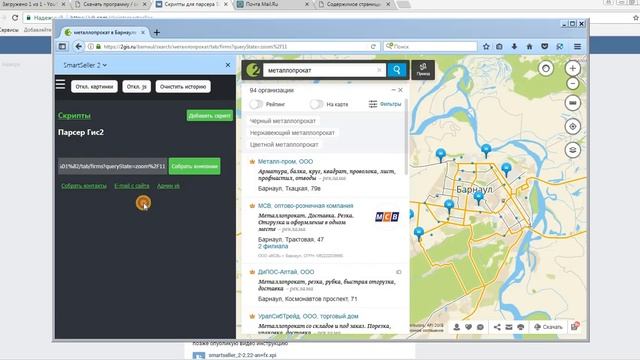Viewport: 640px width, 360px height.
Task: Click the round compass control on map
Action: coord(546,68)
